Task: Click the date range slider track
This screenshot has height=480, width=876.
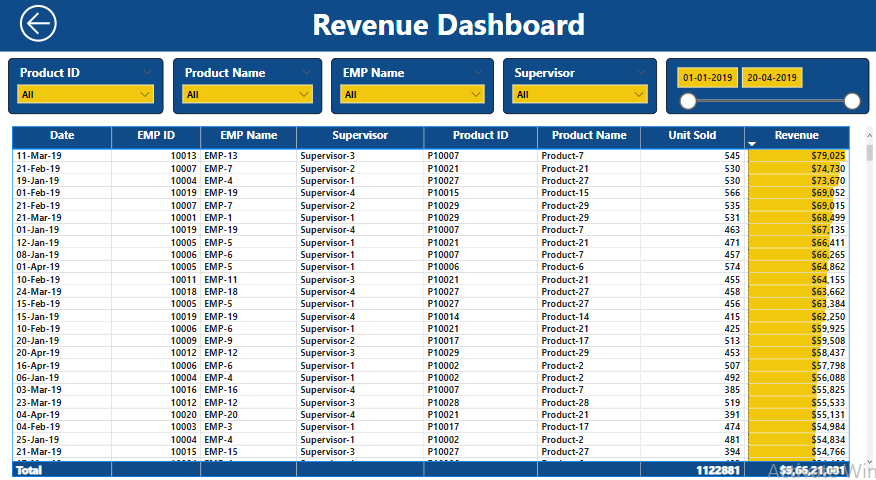Action: [x=770, y=101]
